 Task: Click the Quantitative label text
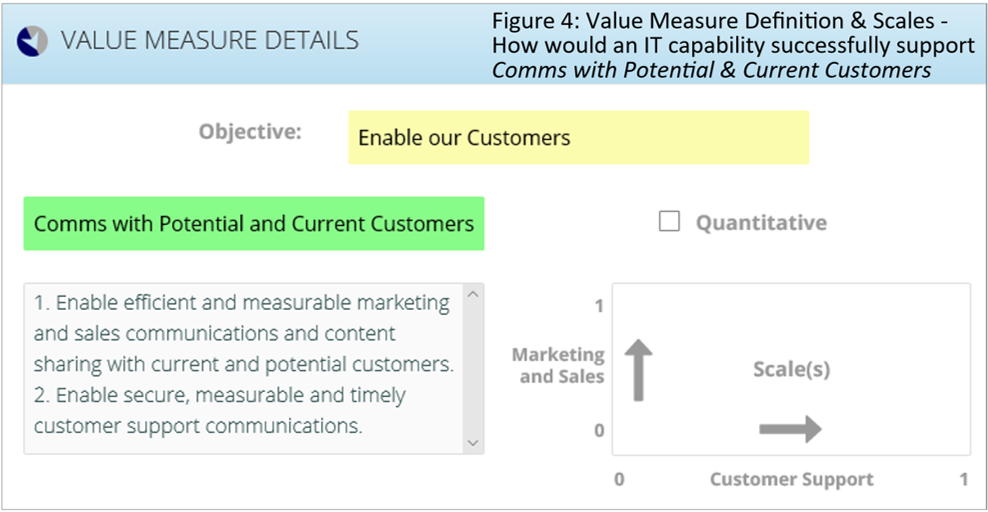[x=761, y=223]
